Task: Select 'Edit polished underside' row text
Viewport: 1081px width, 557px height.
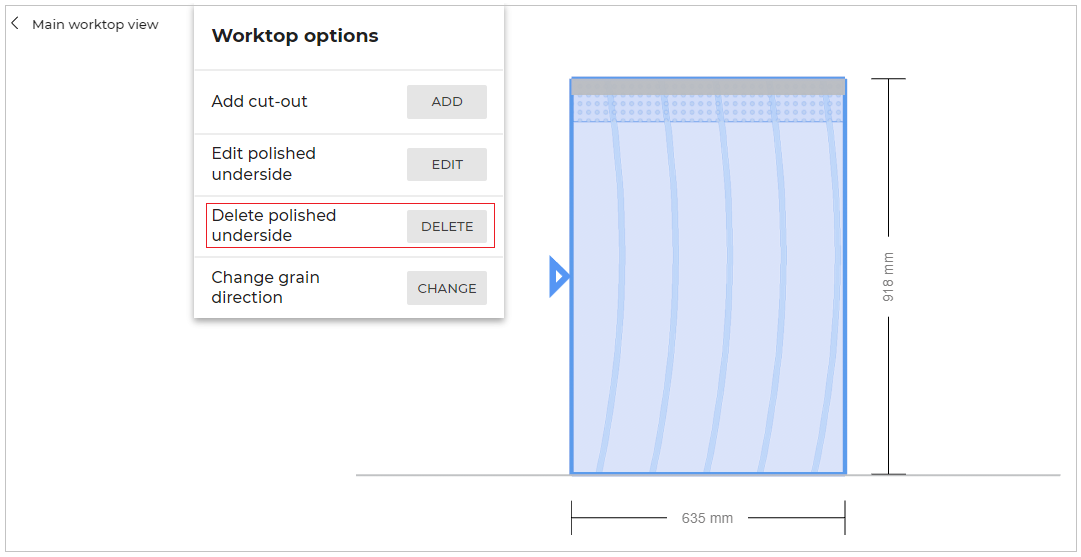Action: tap(264, 164)
